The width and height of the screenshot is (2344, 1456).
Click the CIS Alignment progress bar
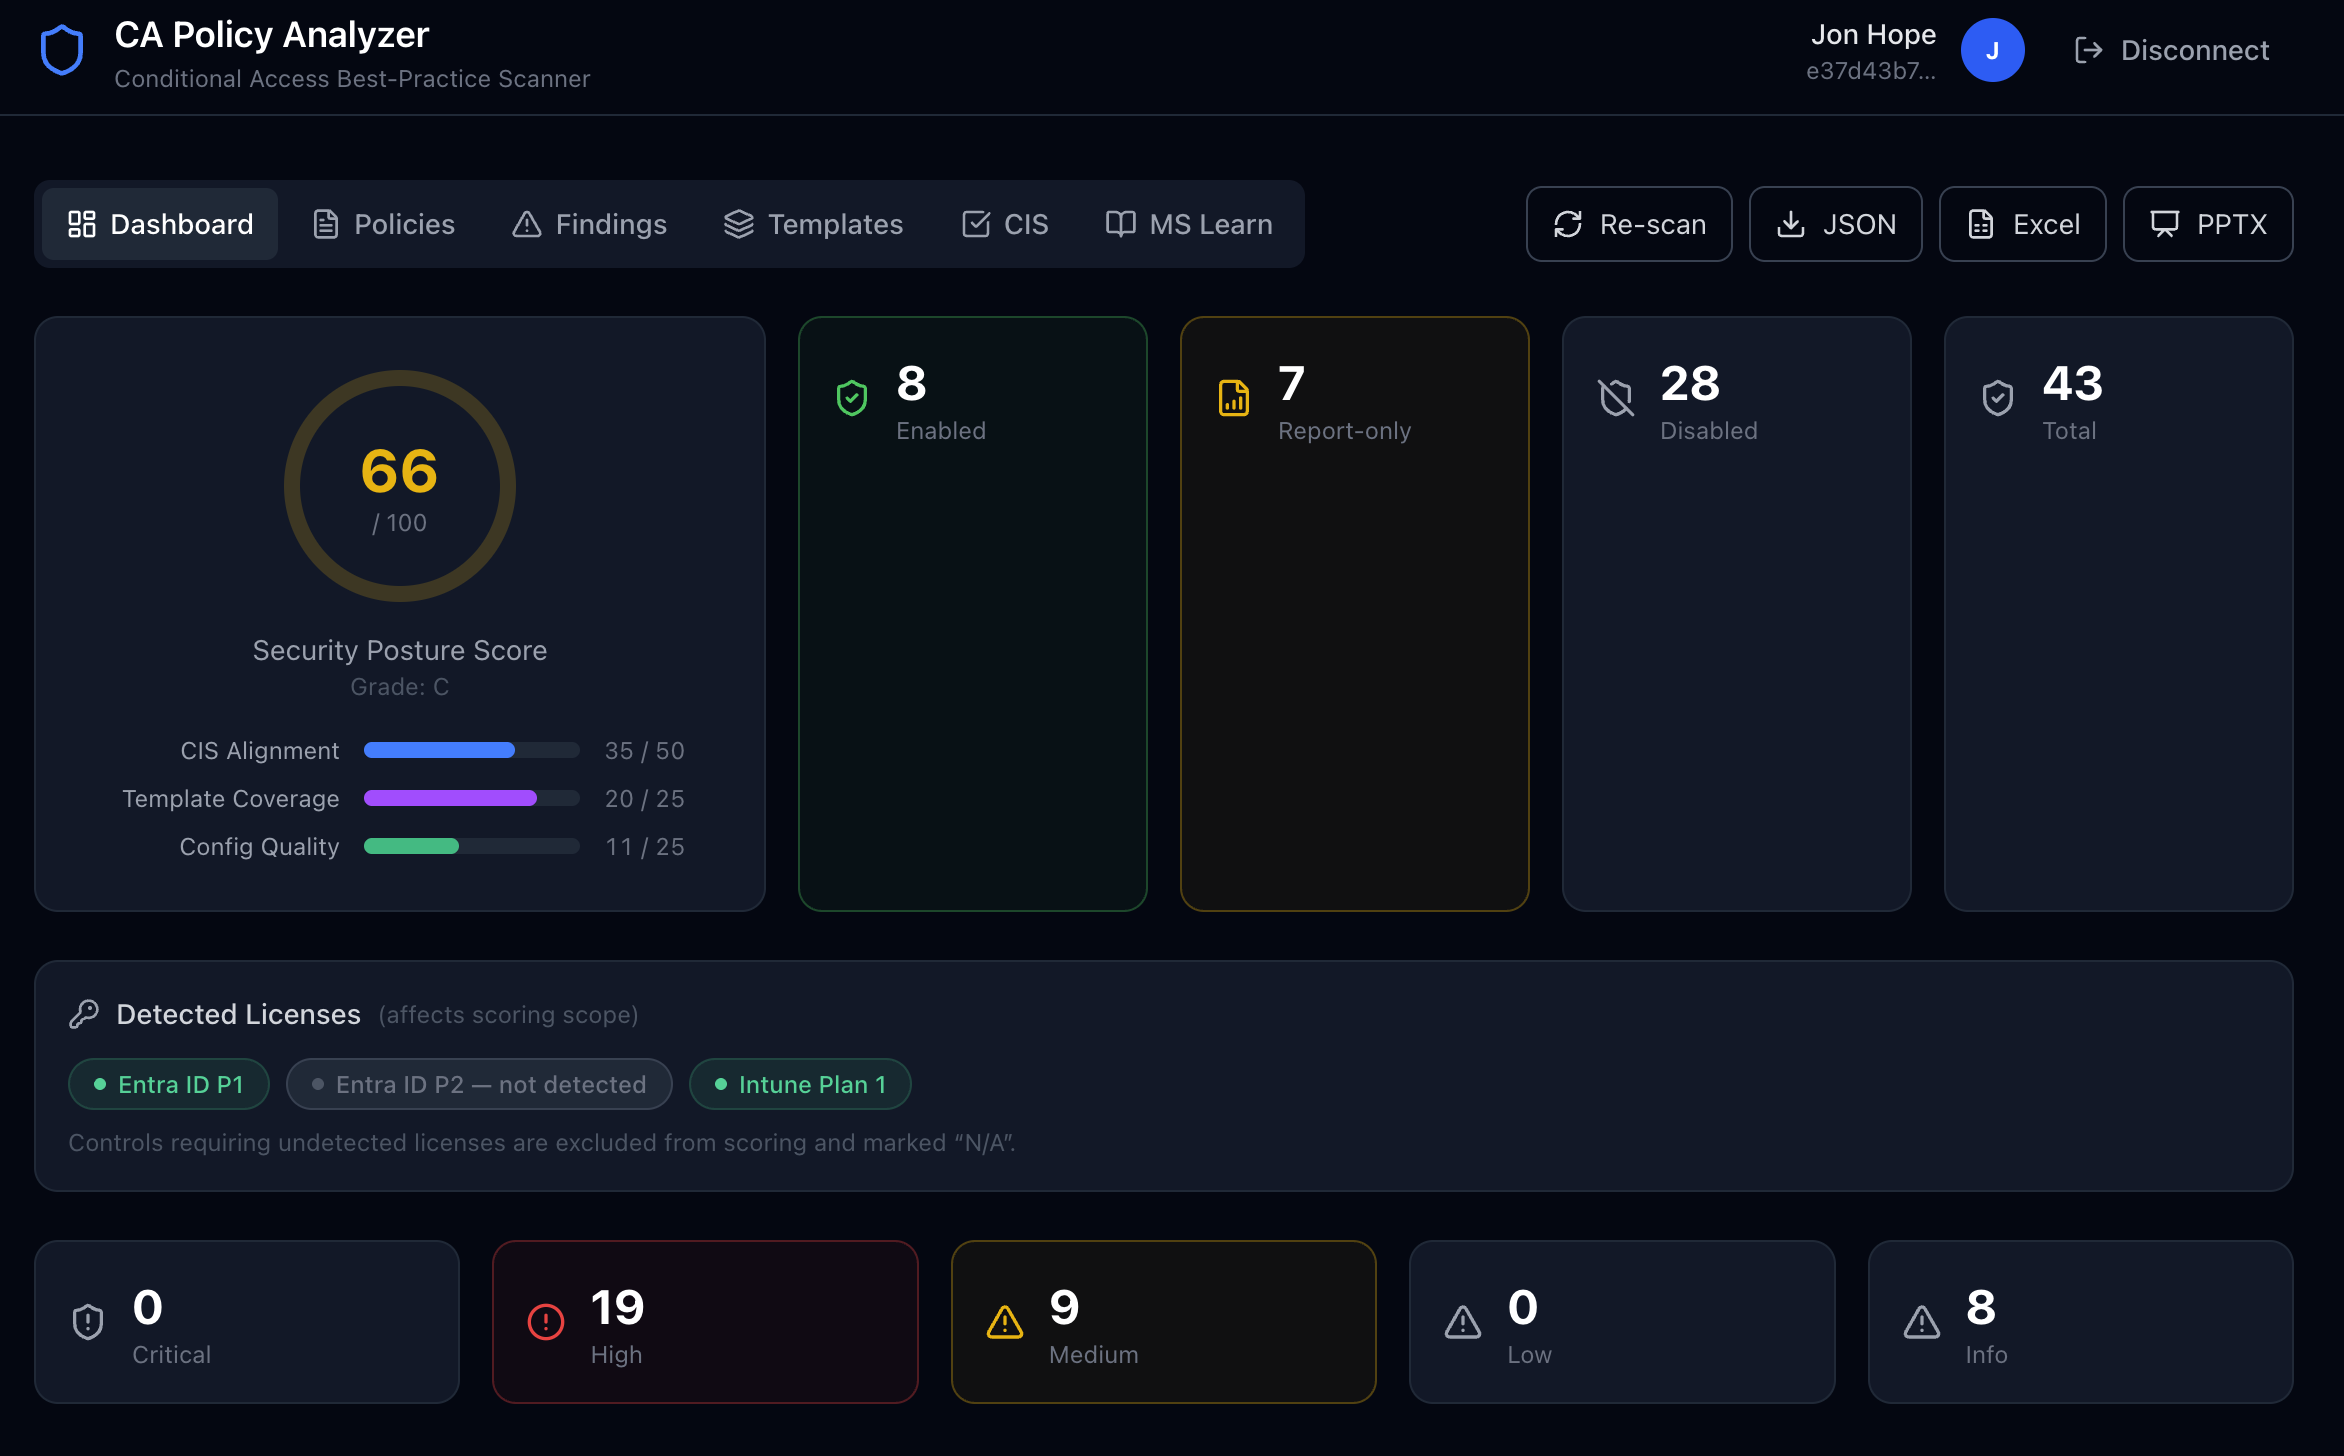coord(472,750)
